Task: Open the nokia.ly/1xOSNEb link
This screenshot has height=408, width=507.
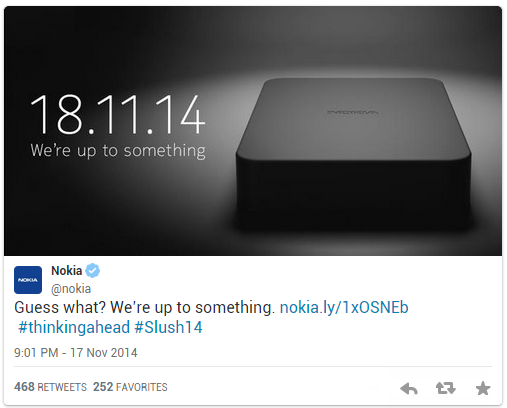Action: (344, 307)
